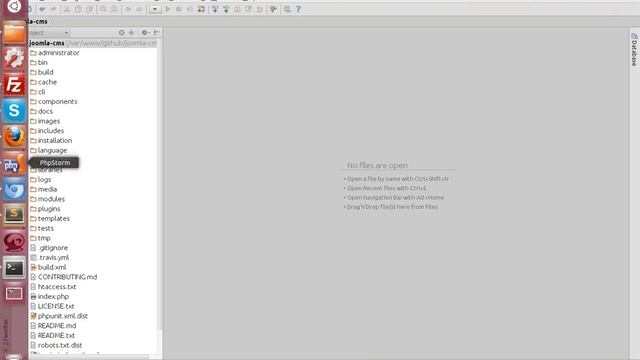Select the phpunit.xml.dist file

tap(59, 316)
